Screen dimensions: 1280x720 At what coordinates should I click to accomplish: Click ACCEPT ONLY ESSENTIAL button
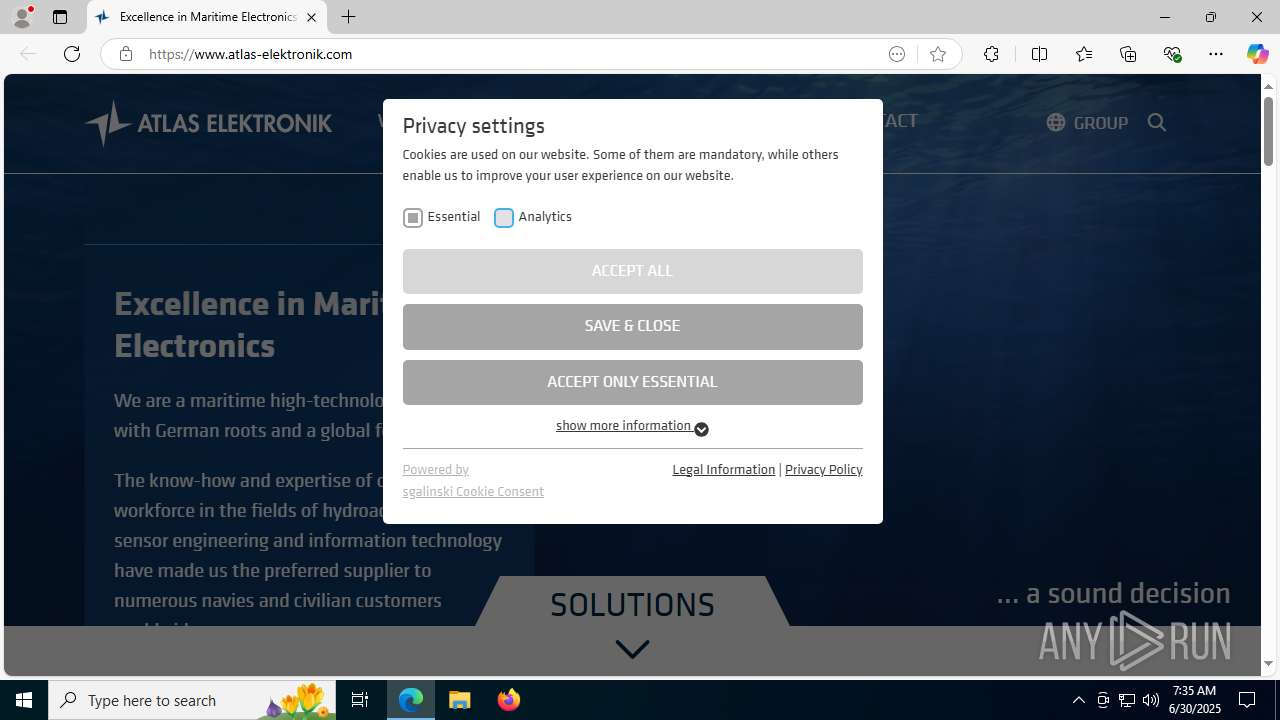(x=632, y=382)
